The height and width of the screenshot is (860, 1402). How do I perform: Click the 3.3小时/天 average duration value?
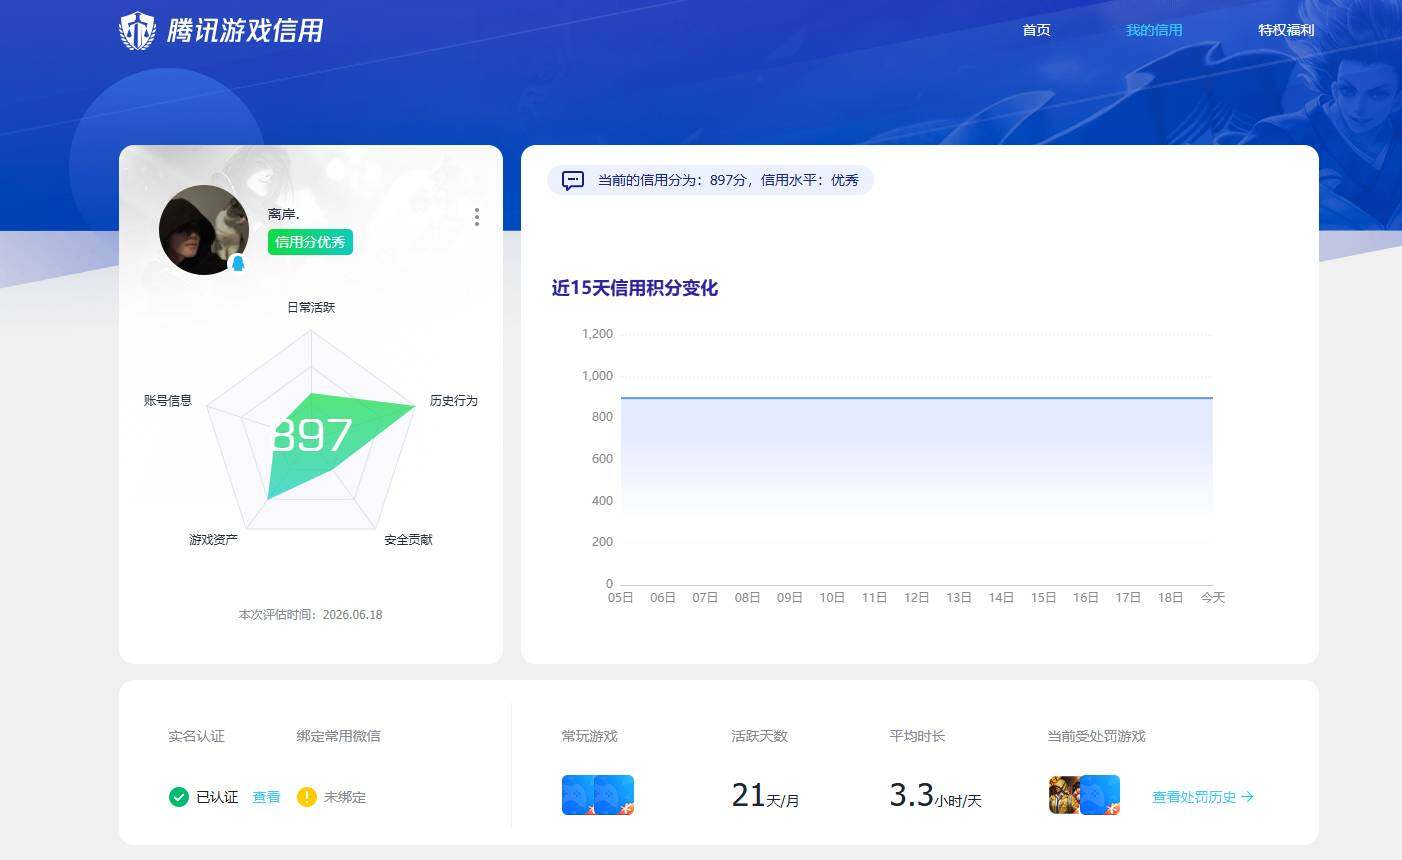935,796
